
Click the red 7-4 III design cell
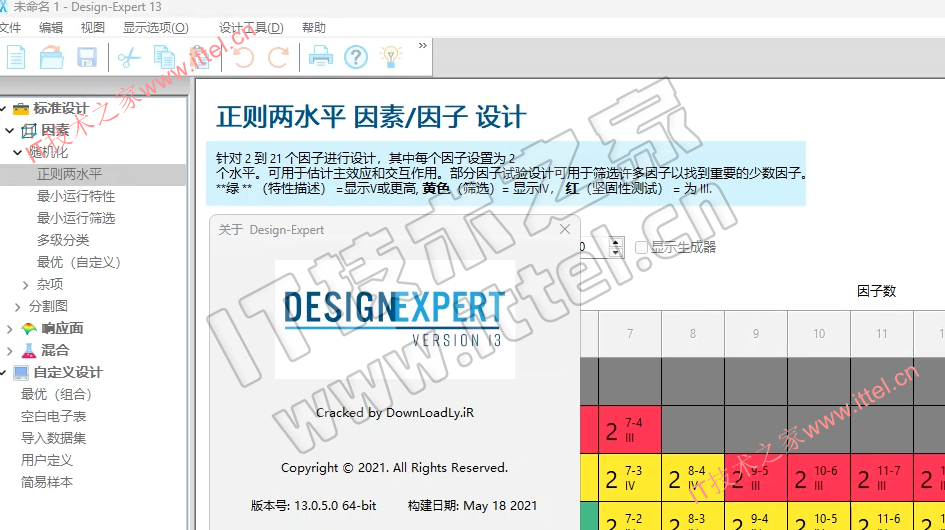629,430
